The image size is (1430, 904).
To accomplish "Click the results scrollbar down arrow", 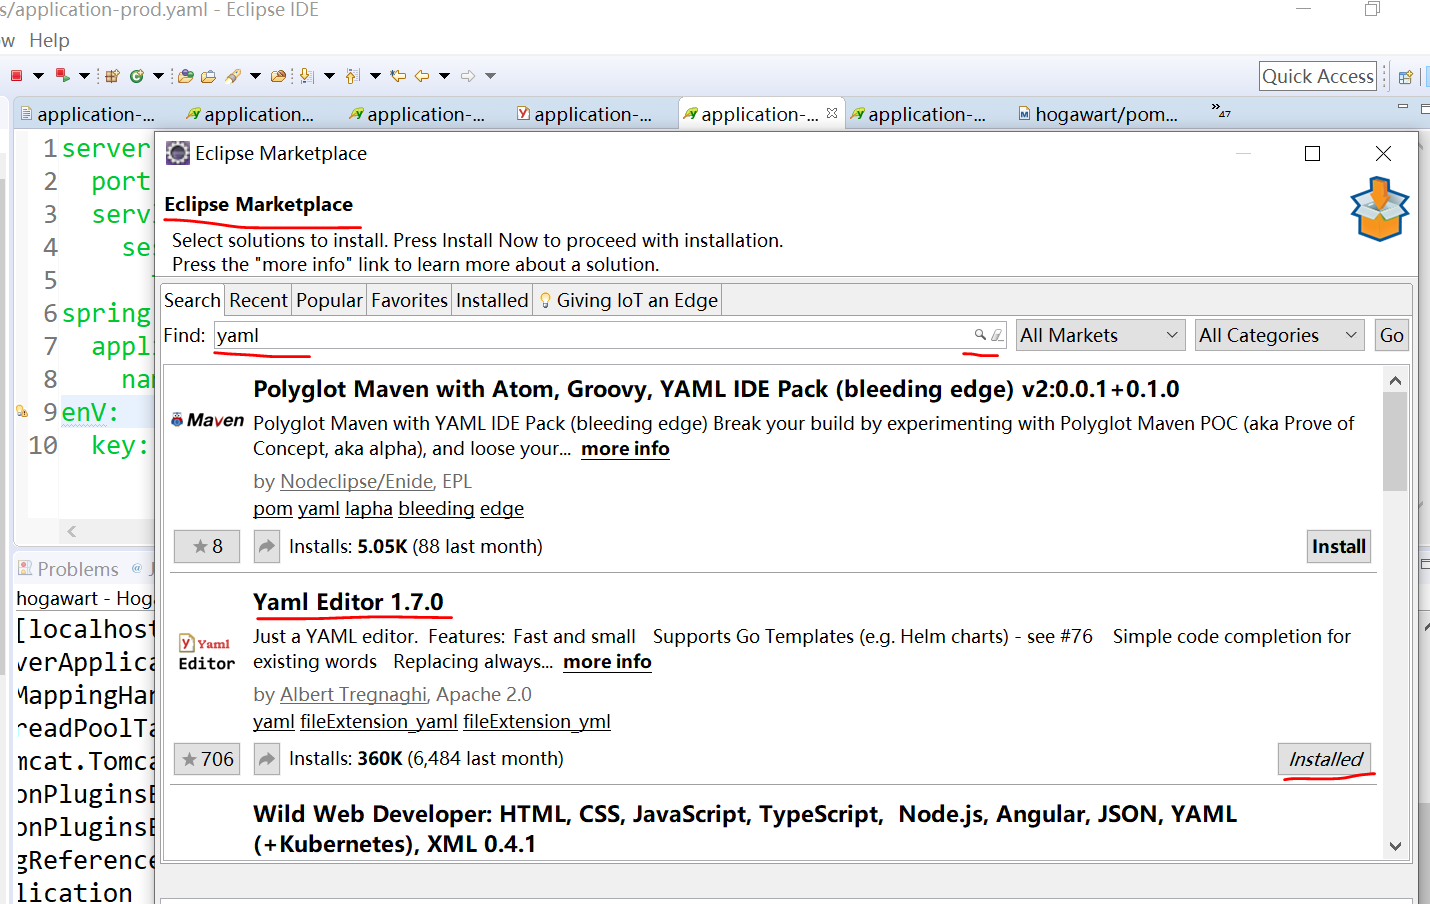I will [1395, 846].
